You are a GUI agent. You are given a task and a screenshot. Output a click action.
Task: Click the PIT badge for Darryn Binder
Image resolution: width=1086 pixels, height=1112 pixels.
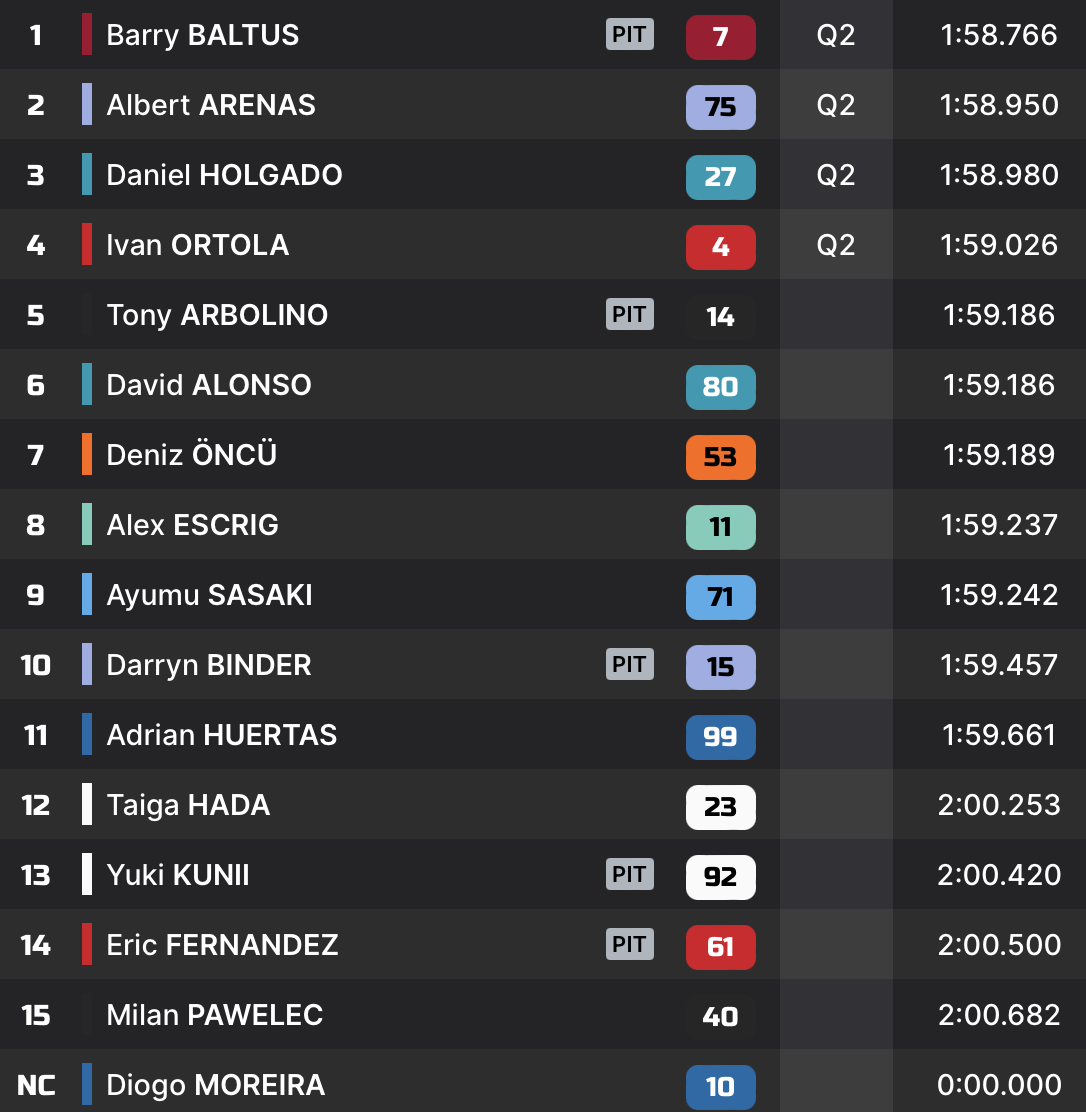coord(629,665)
